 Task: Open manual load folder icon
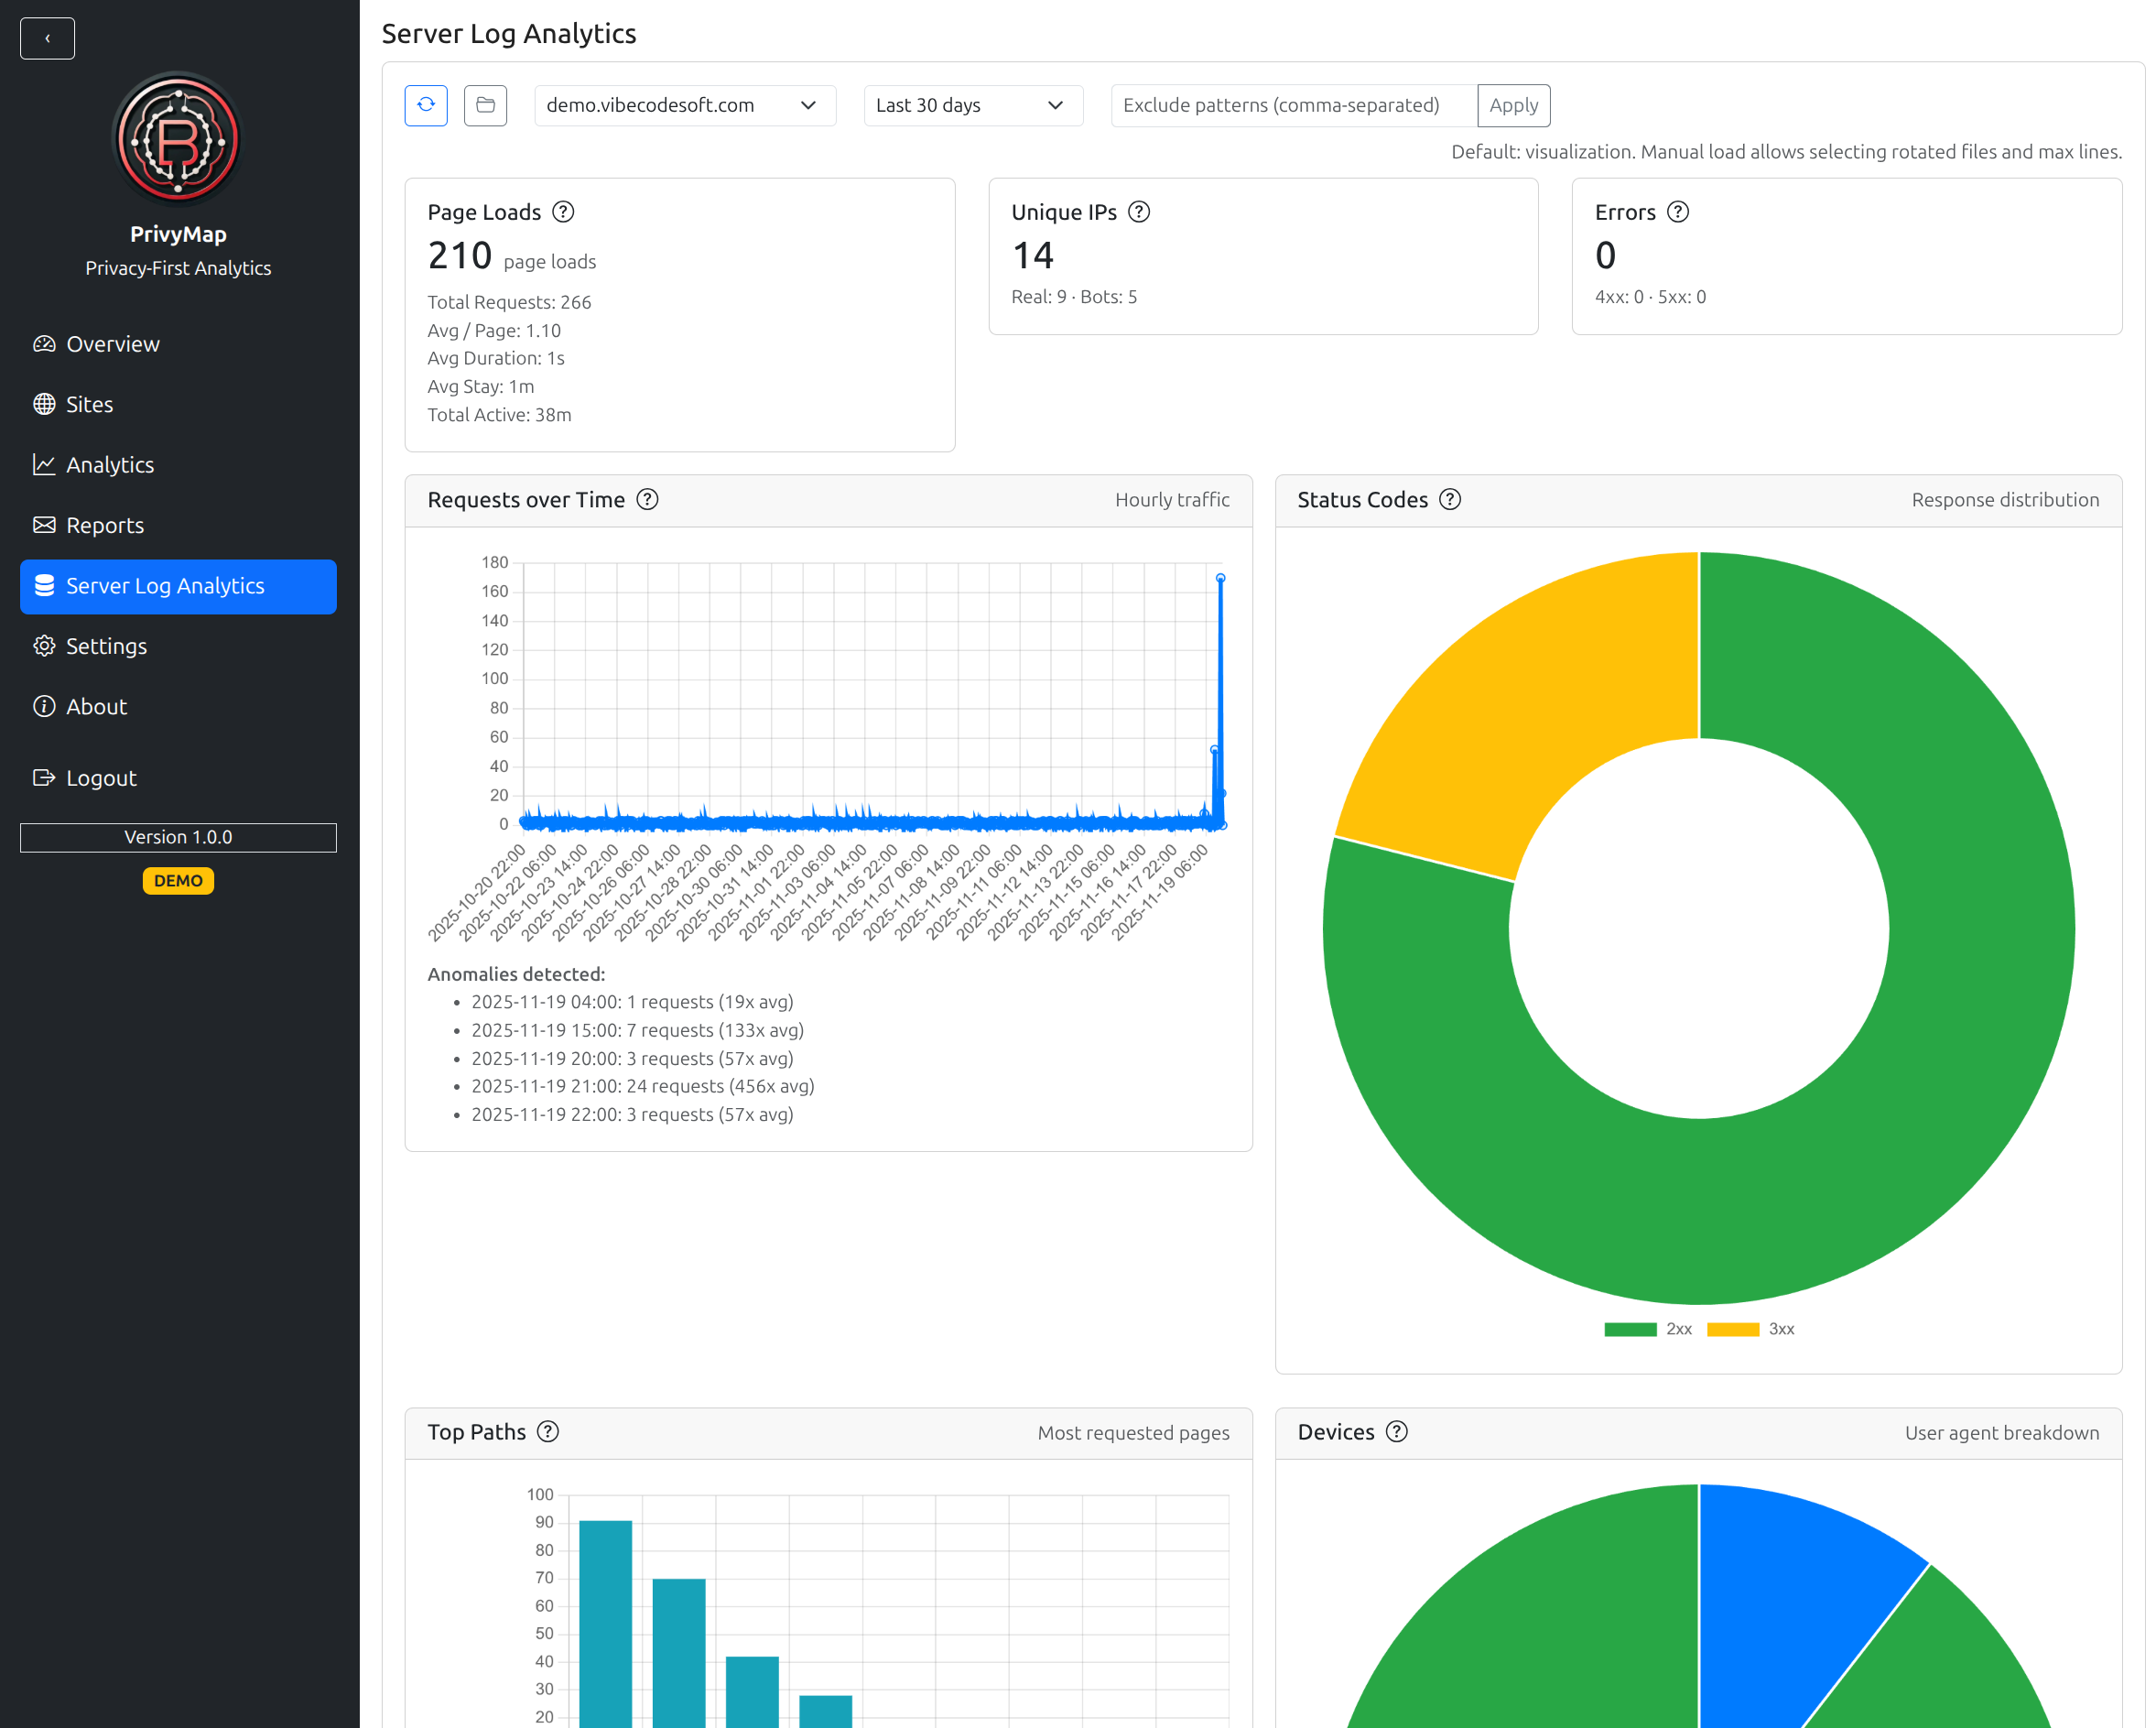pyautogui.click(x=485, y=105)
